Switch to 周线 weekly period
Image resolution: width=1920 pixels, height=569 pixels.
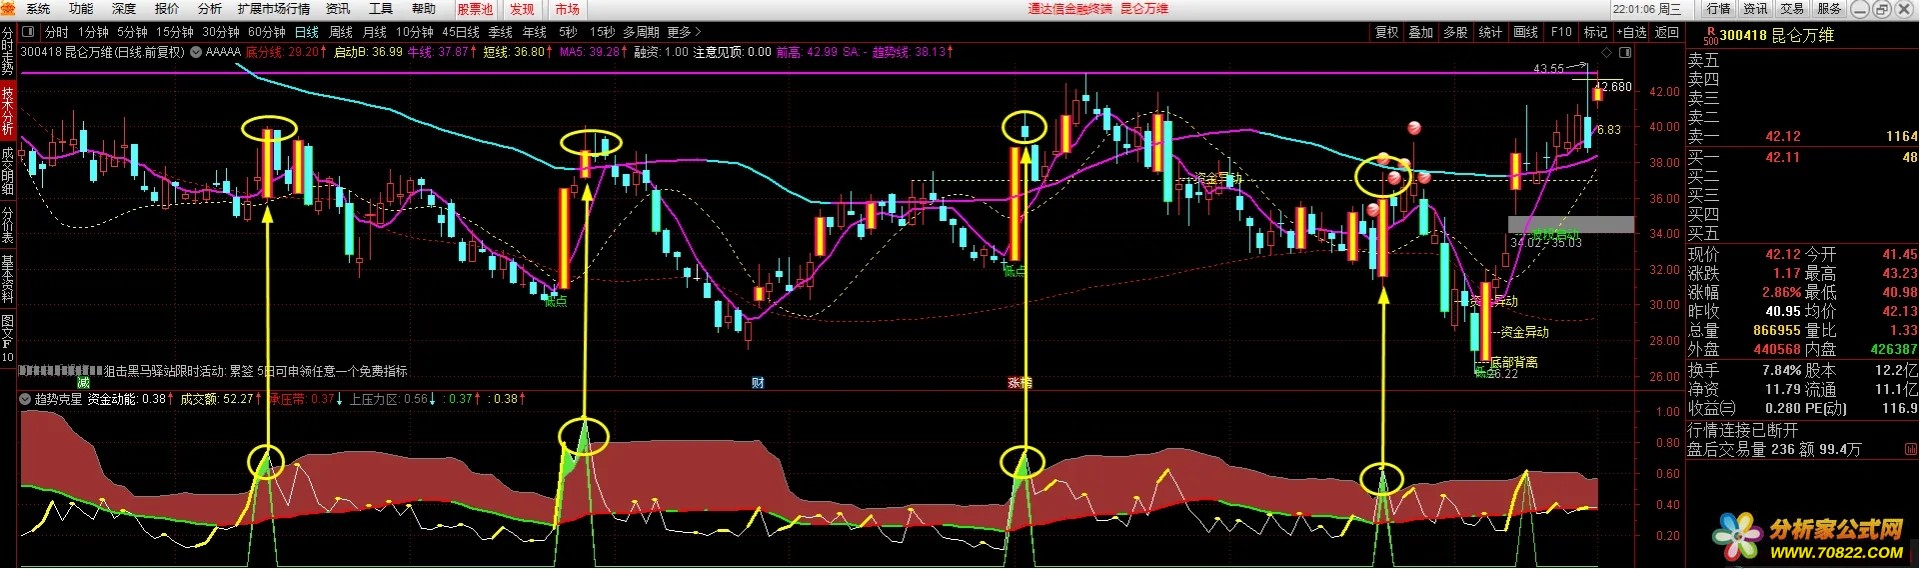pos(341,32)
